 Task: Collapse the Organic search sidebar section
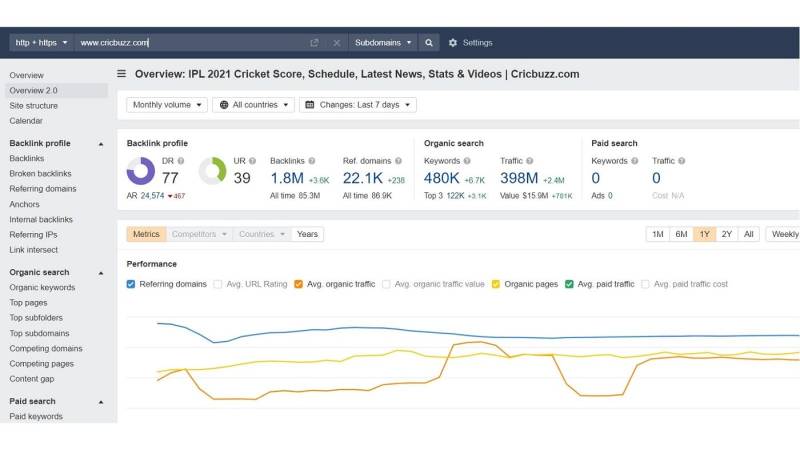tap(101, 273)
